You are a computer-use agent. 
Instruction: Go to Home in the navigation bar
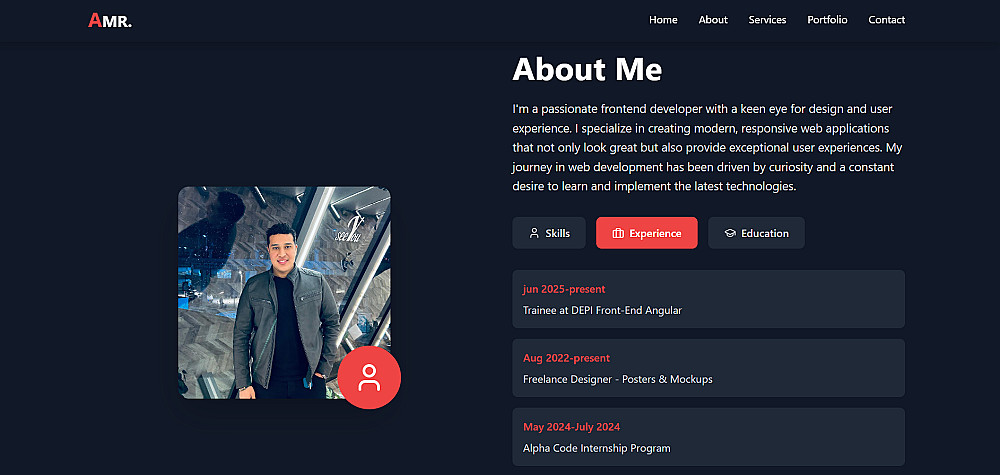(663, 20)
